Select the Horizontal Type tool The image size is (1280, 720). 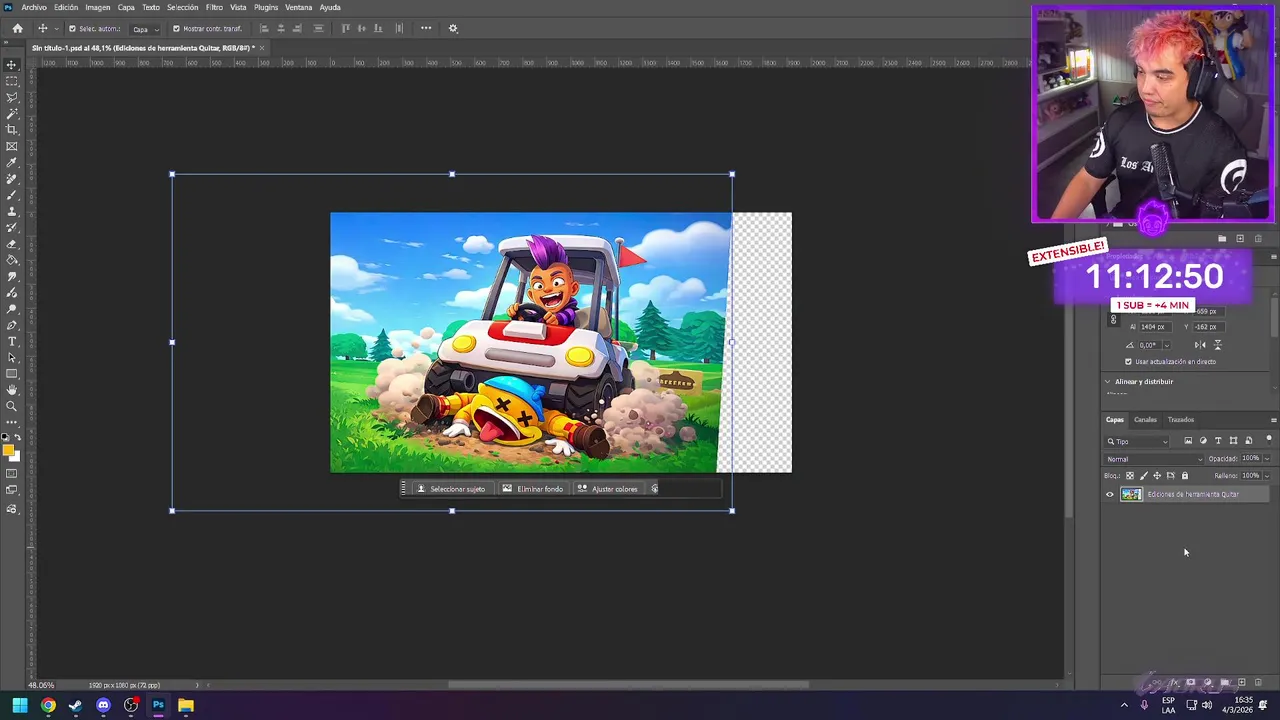(12, 341)
